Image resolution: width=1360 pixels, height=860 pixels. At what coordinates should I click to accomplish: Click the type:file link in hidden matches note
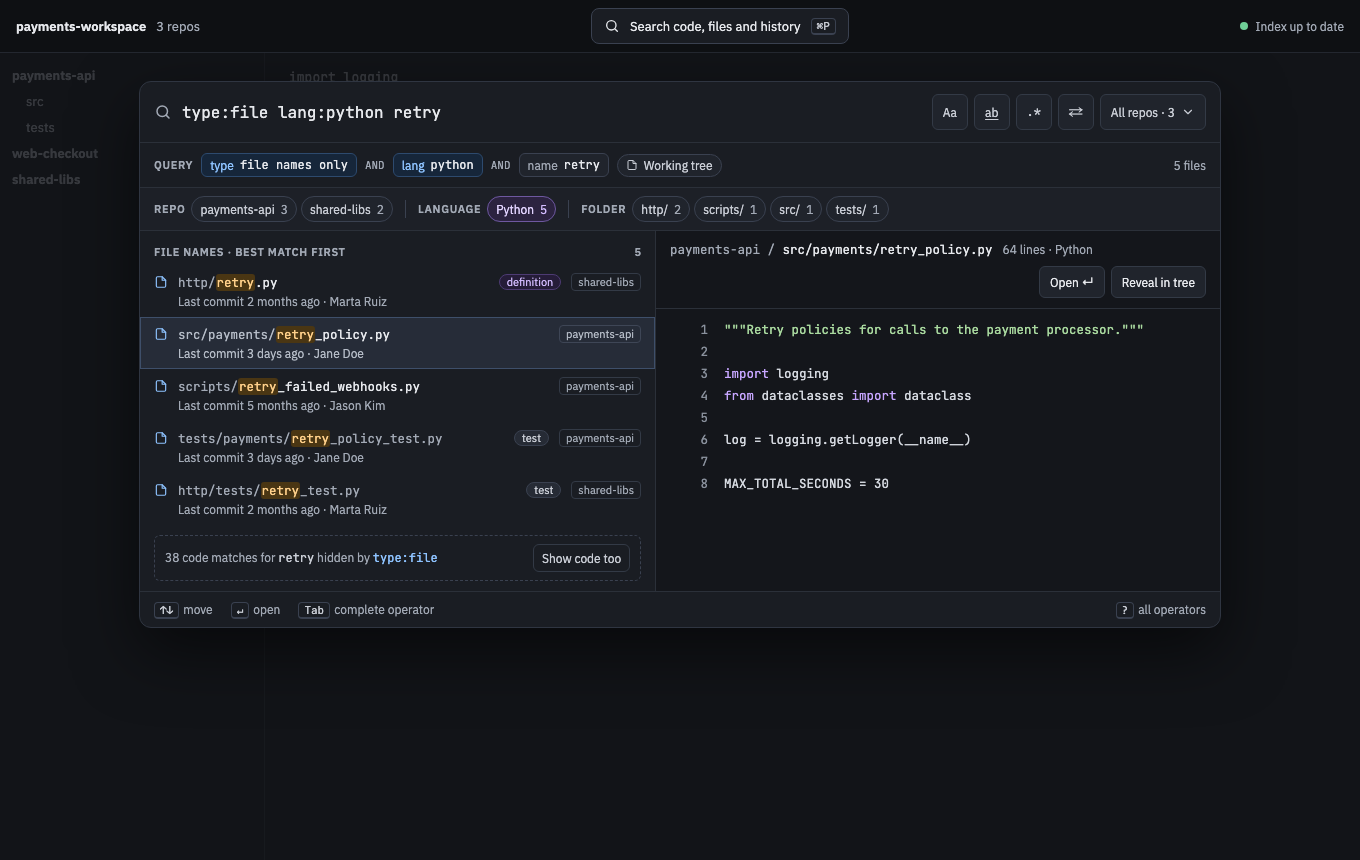coord(405,558)
